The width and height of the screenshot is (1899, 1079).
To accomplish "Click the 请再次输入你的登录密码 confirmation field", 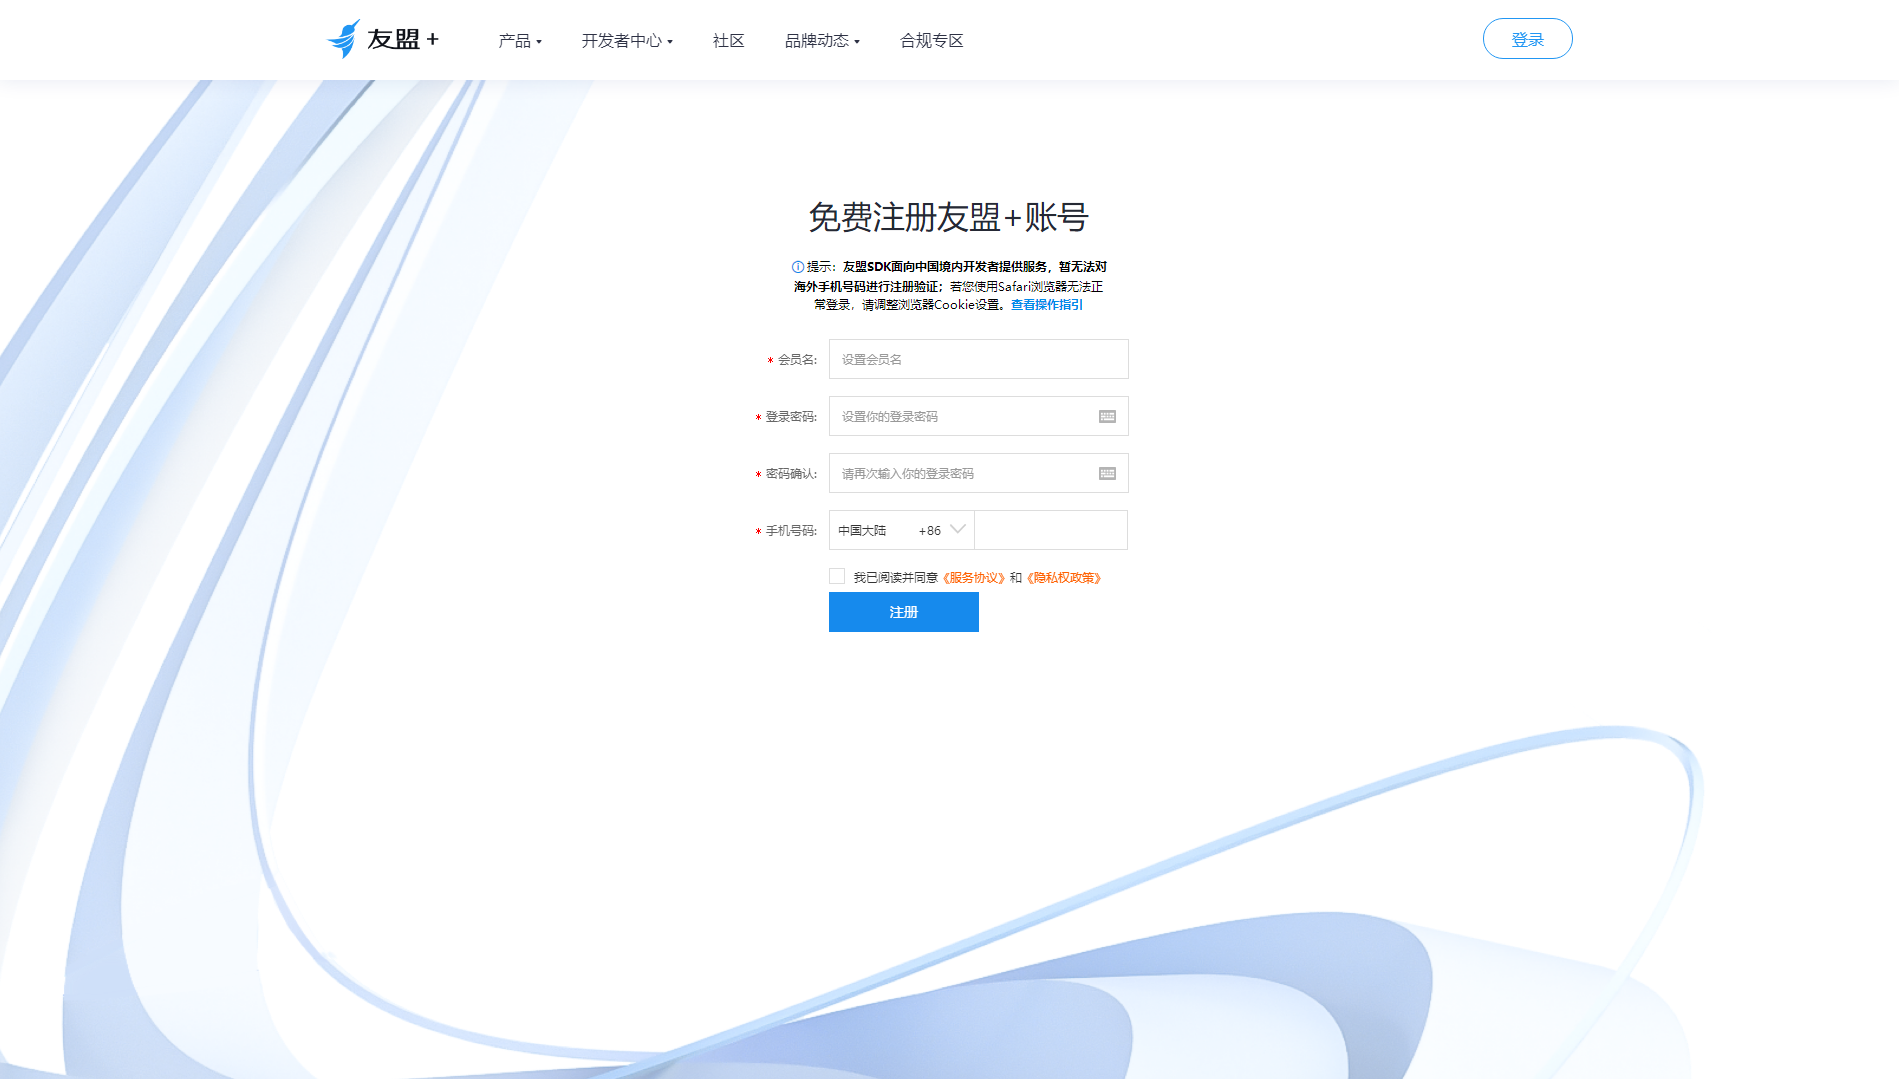I will [x=960, y=473].
